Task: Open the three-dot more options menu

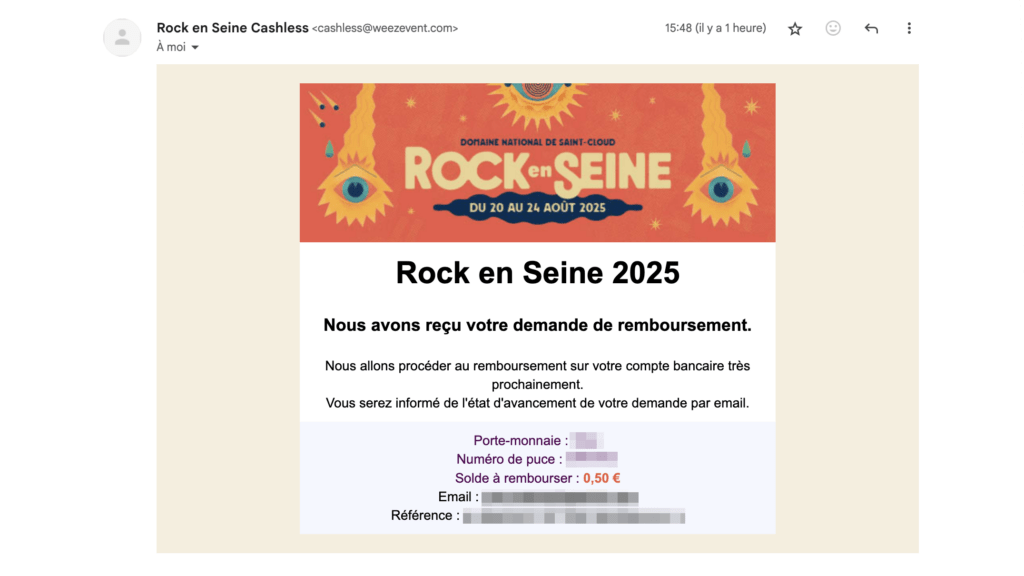Action: coord(908,28)
